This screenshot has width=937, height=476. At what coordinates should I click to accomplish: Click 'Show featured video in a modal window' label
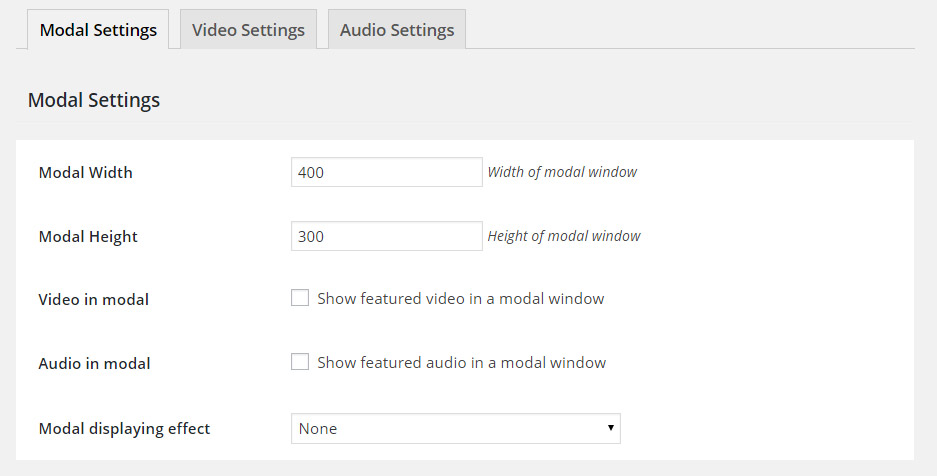(x=460, y=298)
